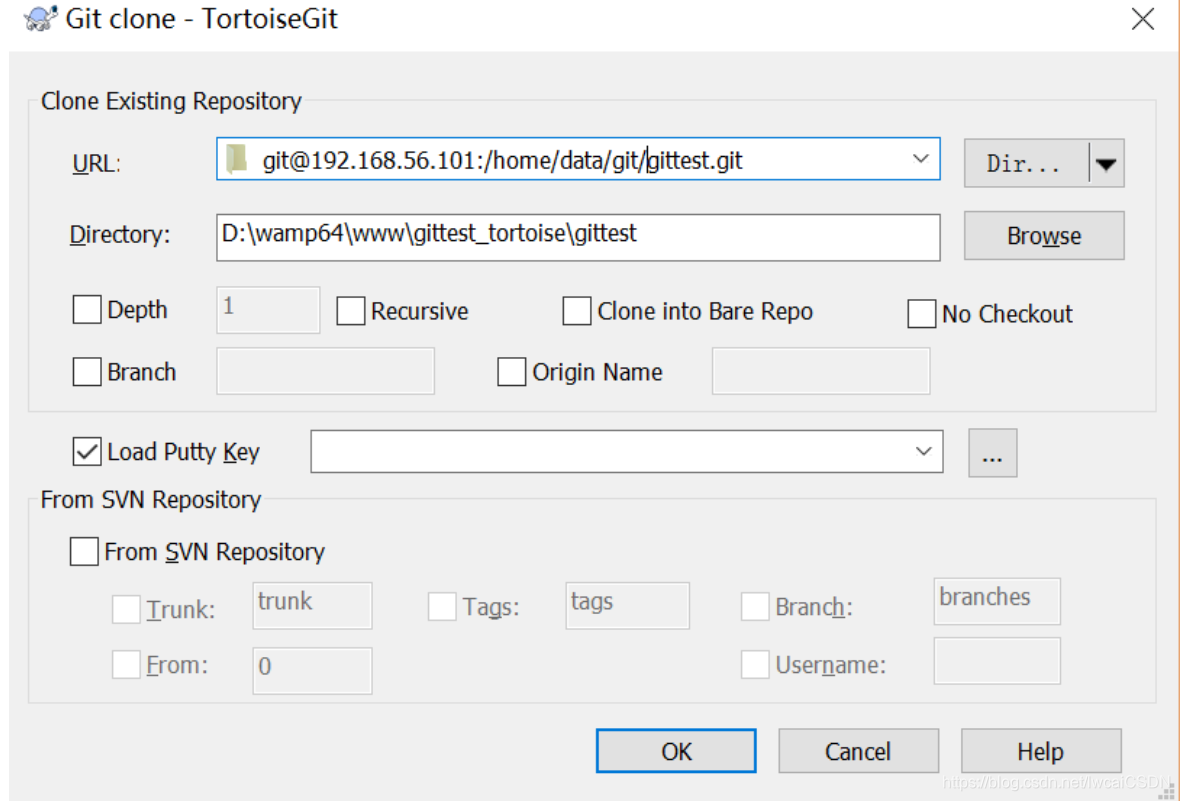Toggle the Trunk checkbox
This screenshot has width=1180, height=801.
126,609
